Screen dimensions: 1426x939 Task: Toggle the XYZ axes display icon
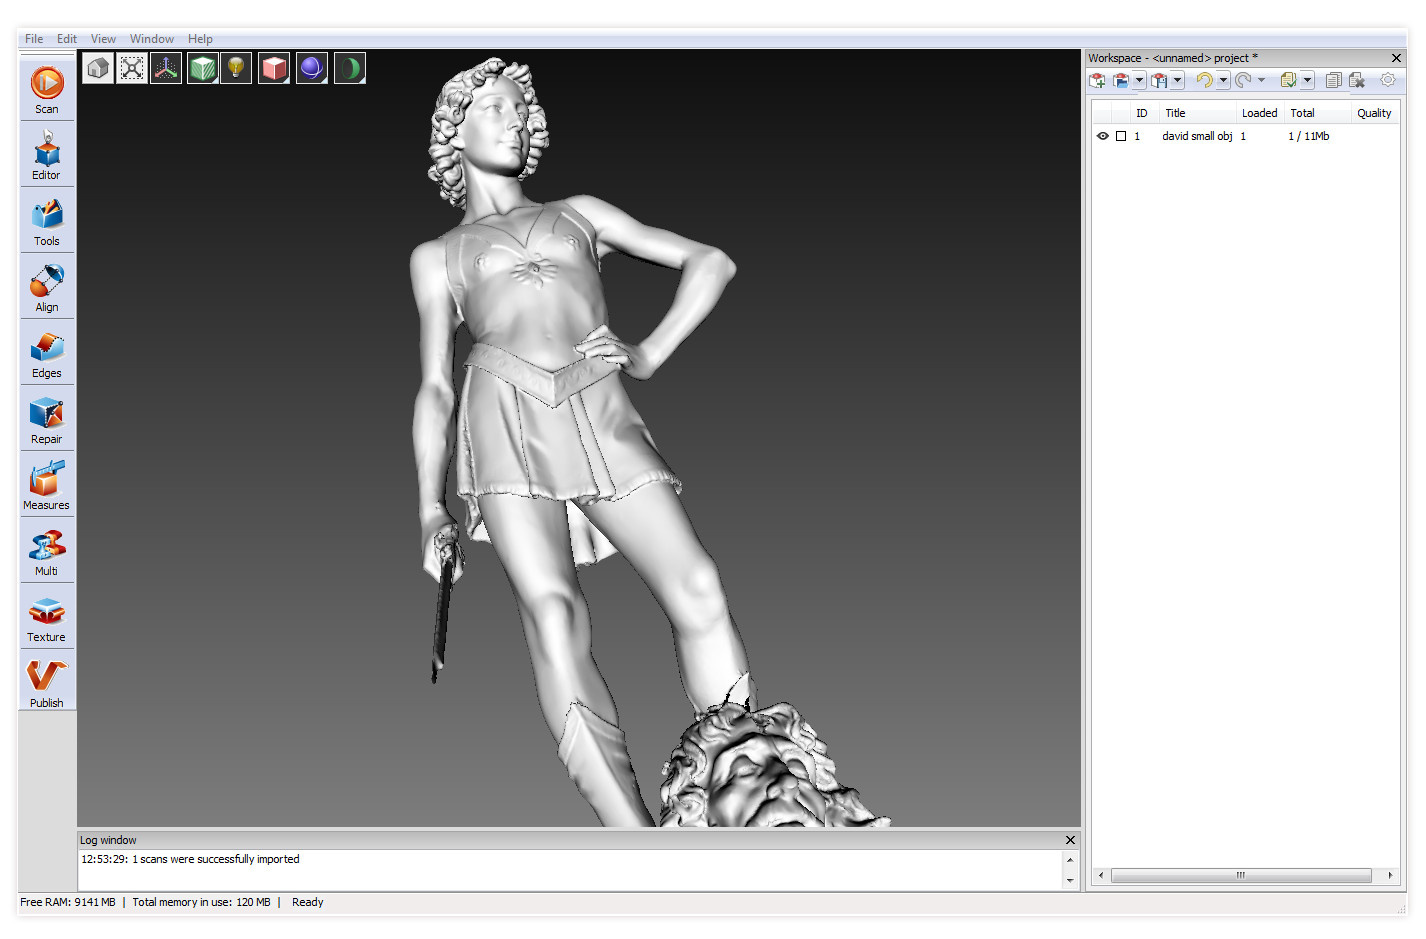(x=166, y=68)
